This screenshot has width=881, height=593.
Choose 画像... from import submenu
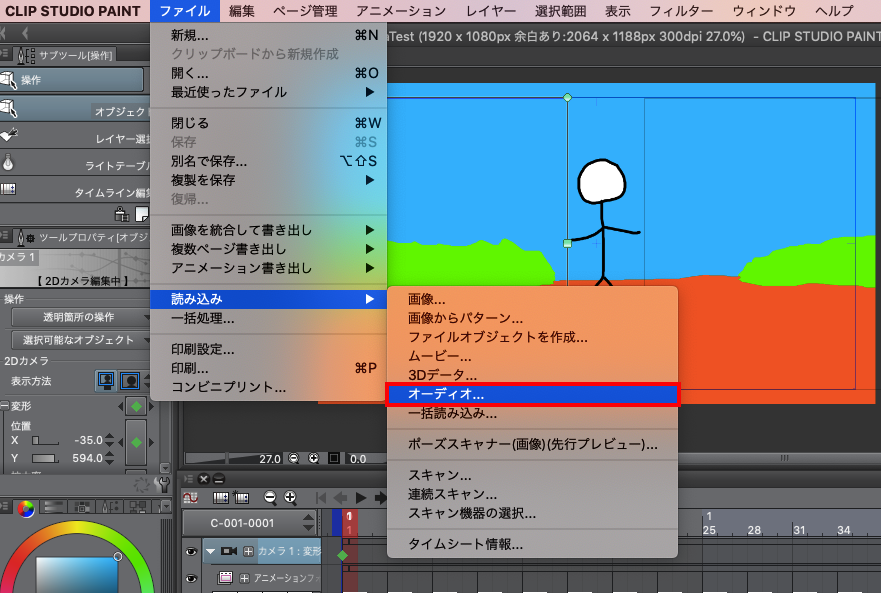533,300
